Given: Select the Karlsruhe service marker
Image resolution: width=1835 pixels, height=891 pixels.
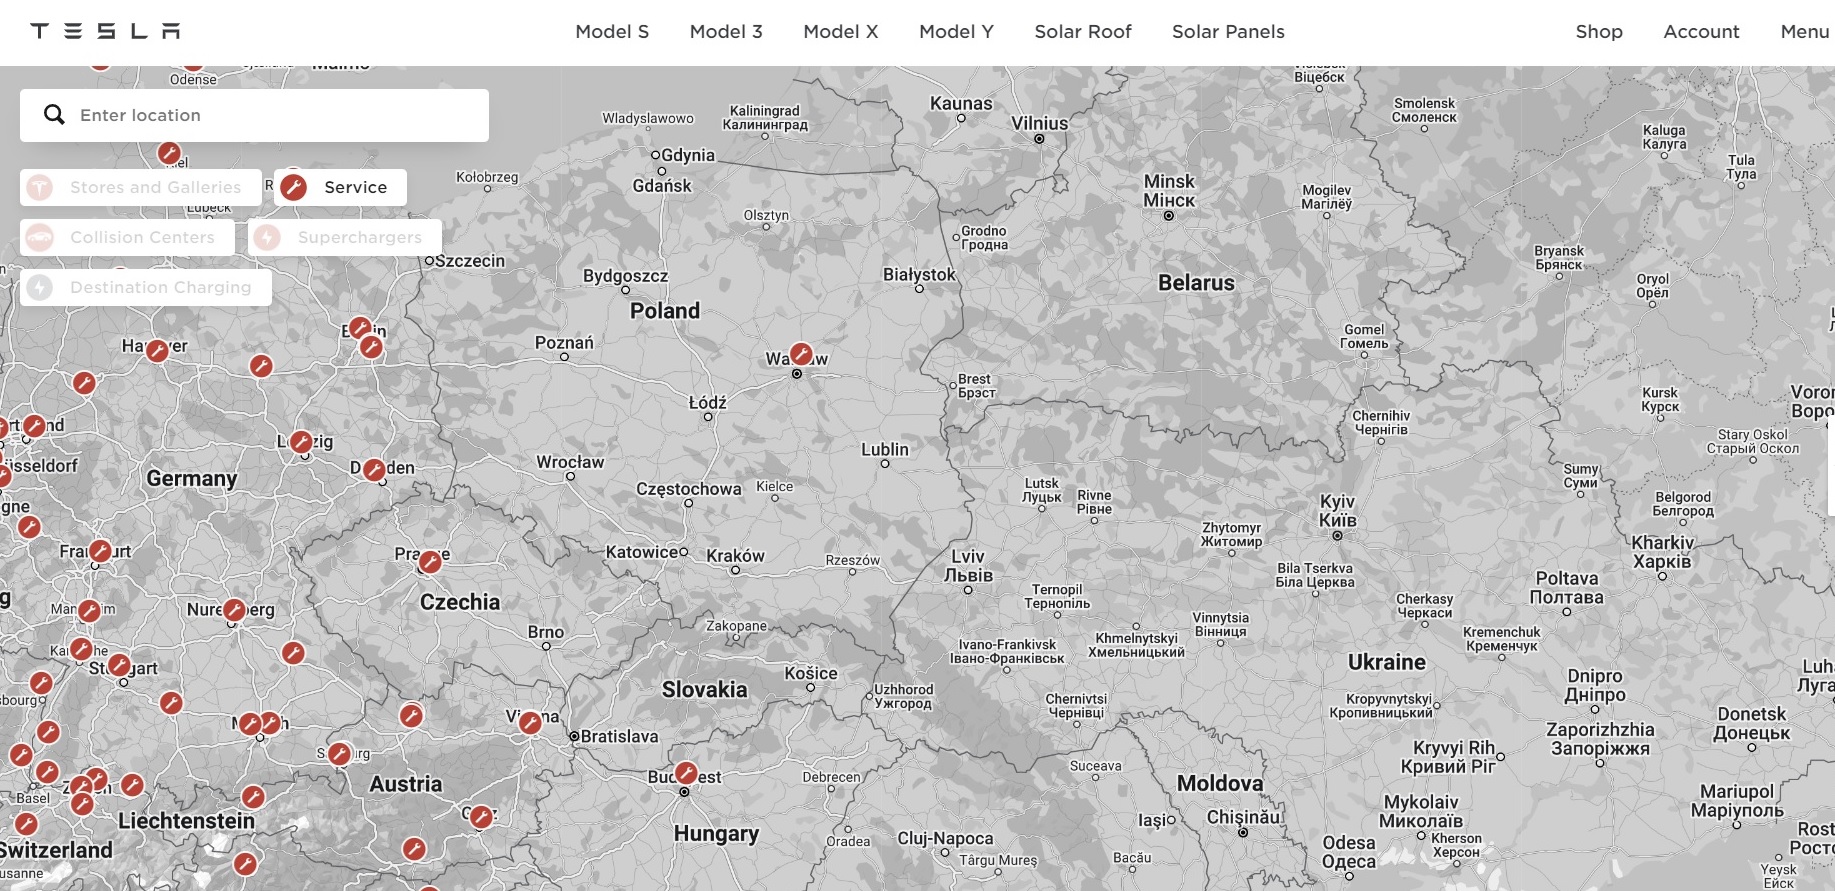Looking at the screenshot, I should [81, 649].
